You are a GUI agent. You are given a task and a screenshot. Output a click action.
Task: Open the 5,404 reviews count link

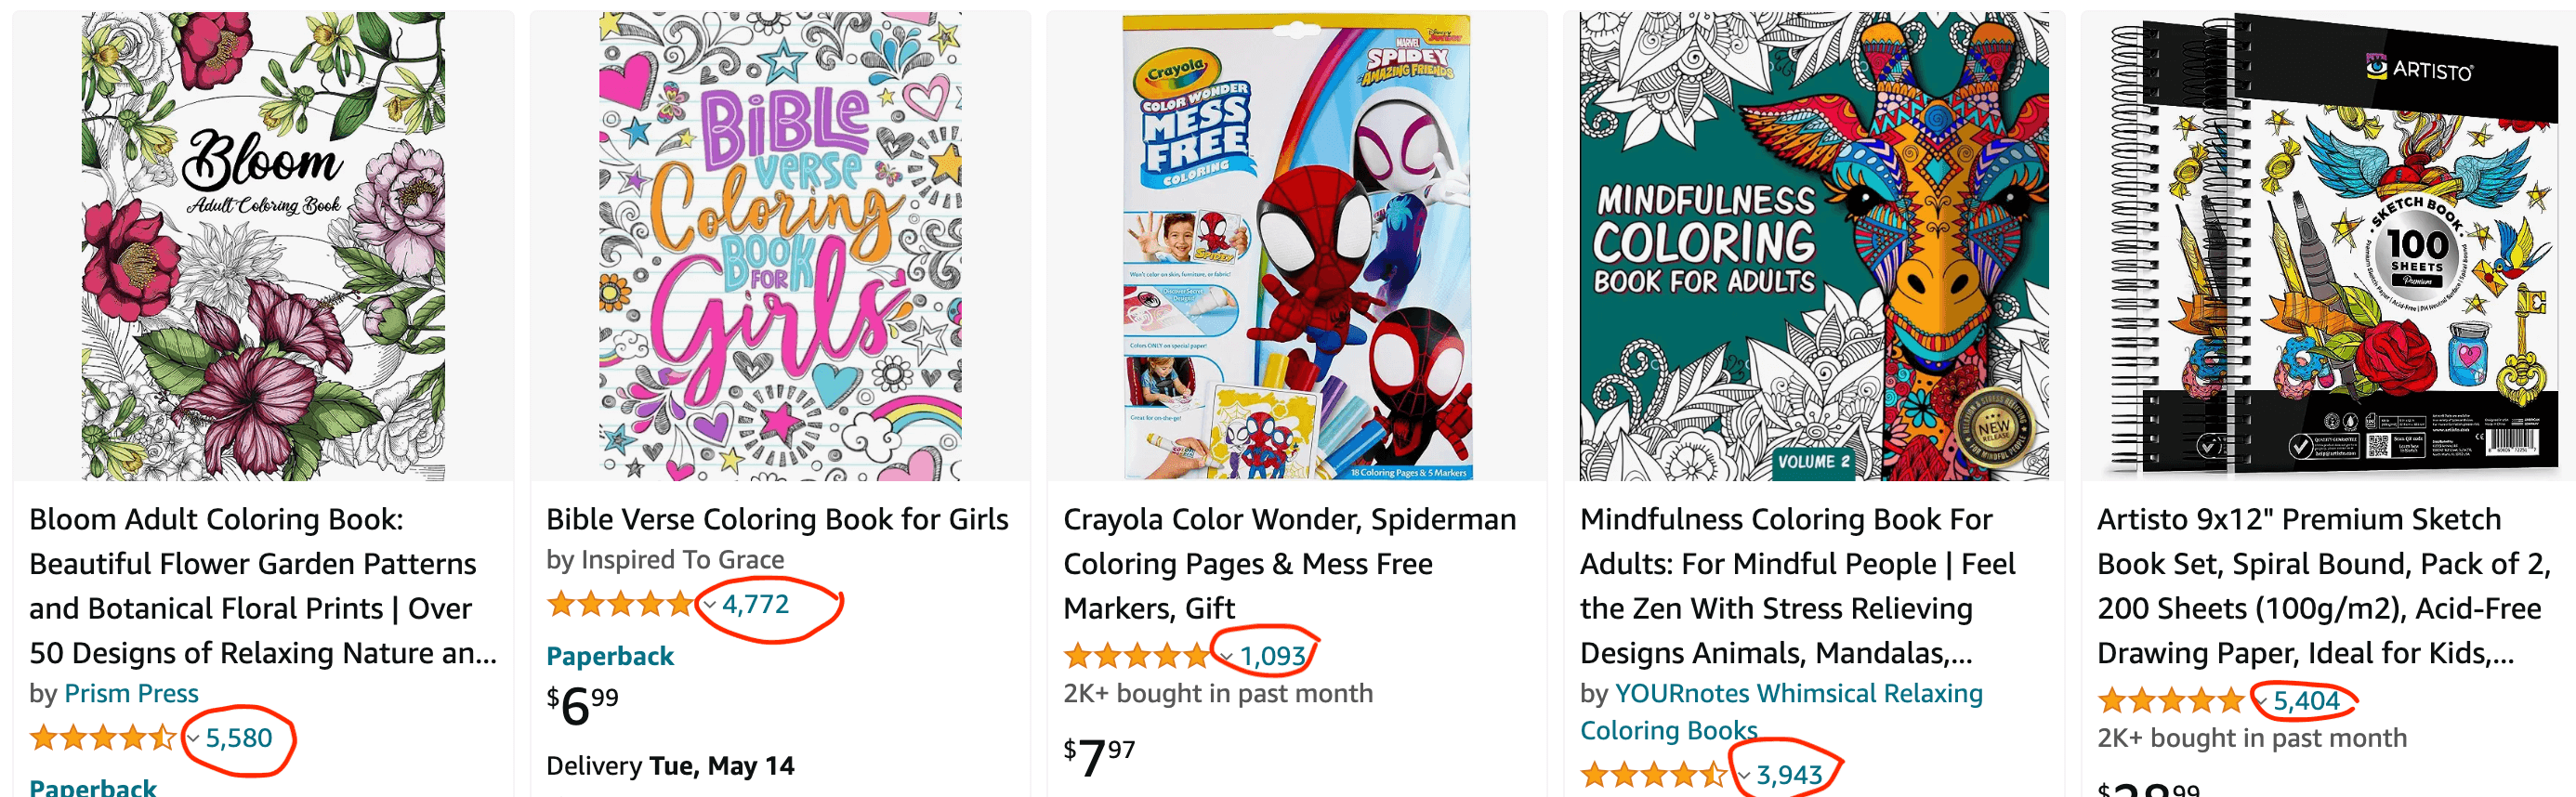click(2306, 701)
